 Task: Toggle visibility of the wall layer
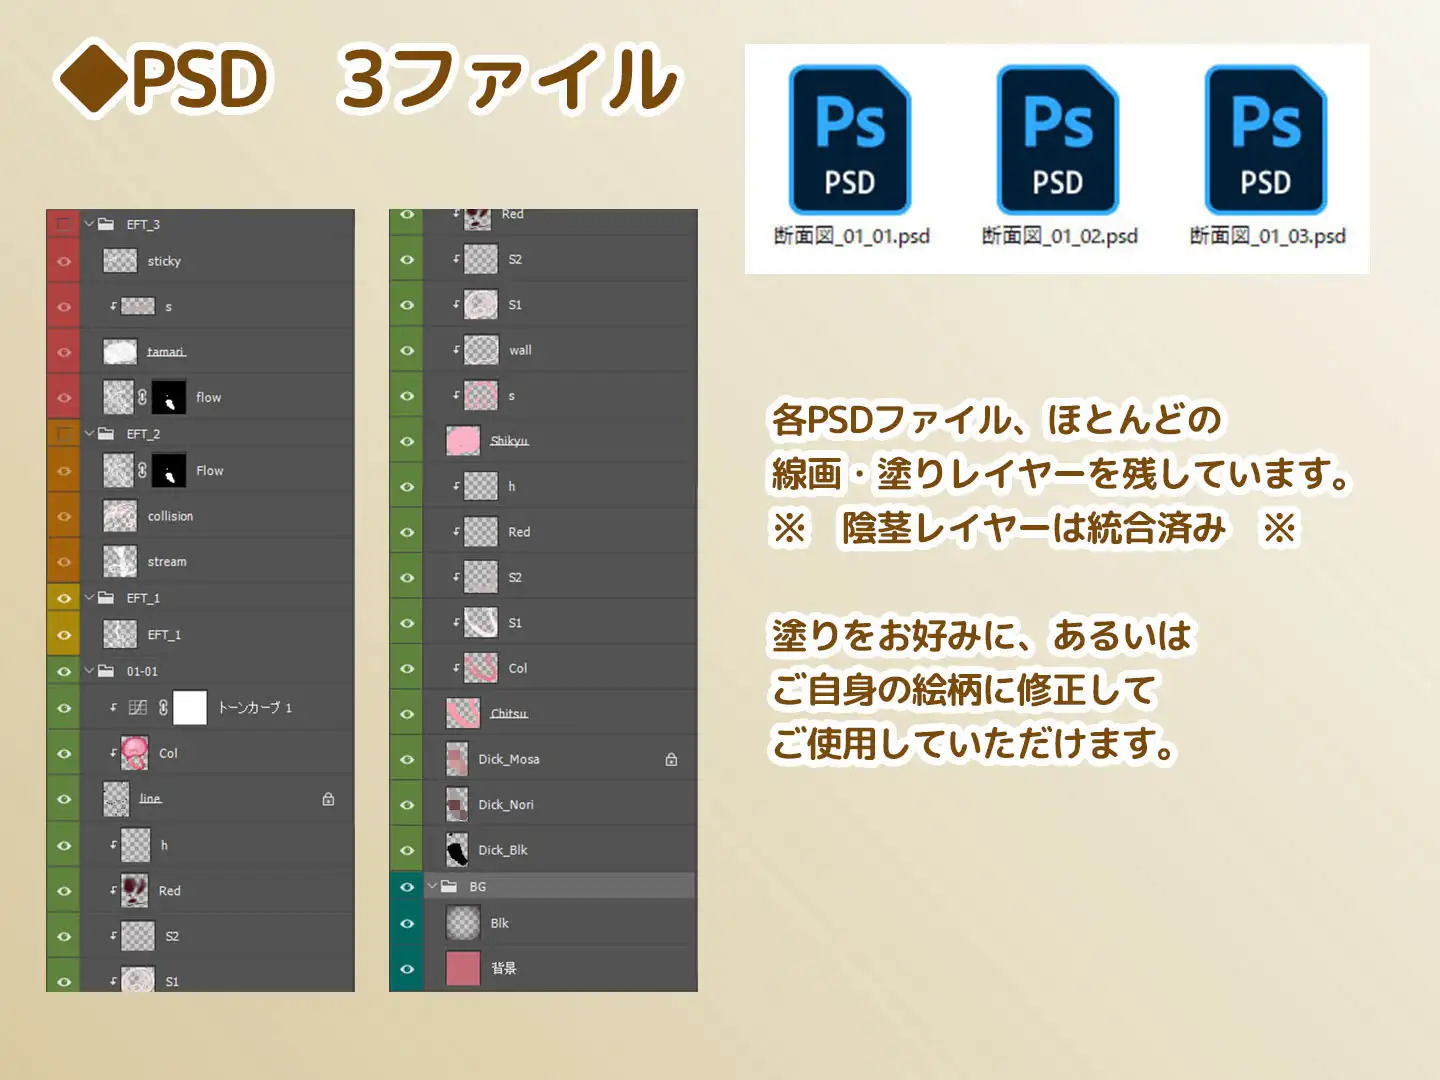coord(407,350)
